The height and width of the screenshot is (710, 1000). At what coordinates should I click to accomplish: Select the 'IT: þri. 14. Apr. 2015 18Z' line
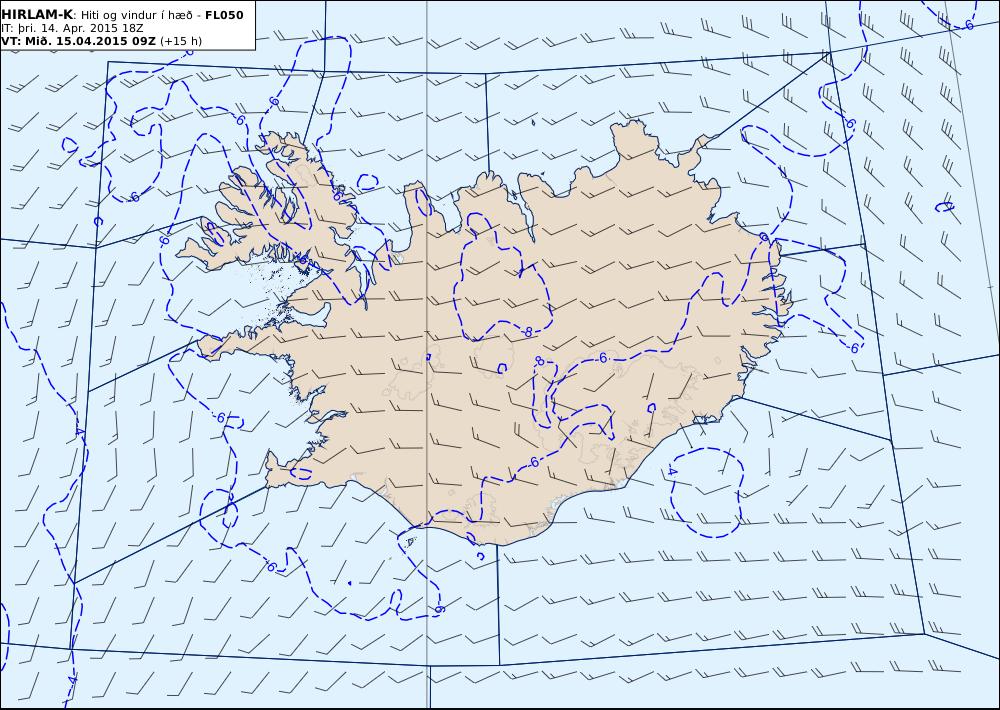tap(72, 28)
